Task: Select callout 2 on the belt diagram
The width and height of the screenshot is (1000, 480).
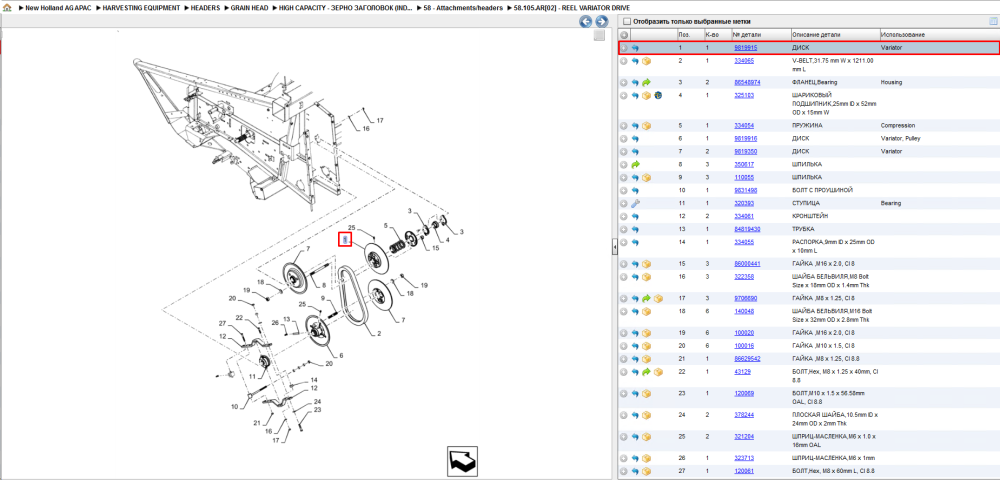Action: (378, 333)
